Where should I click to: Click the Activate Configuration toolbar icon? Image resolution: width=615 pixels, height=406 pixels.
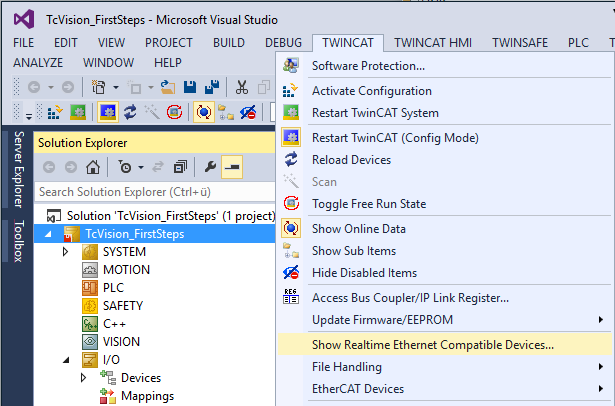pos(55,113)
